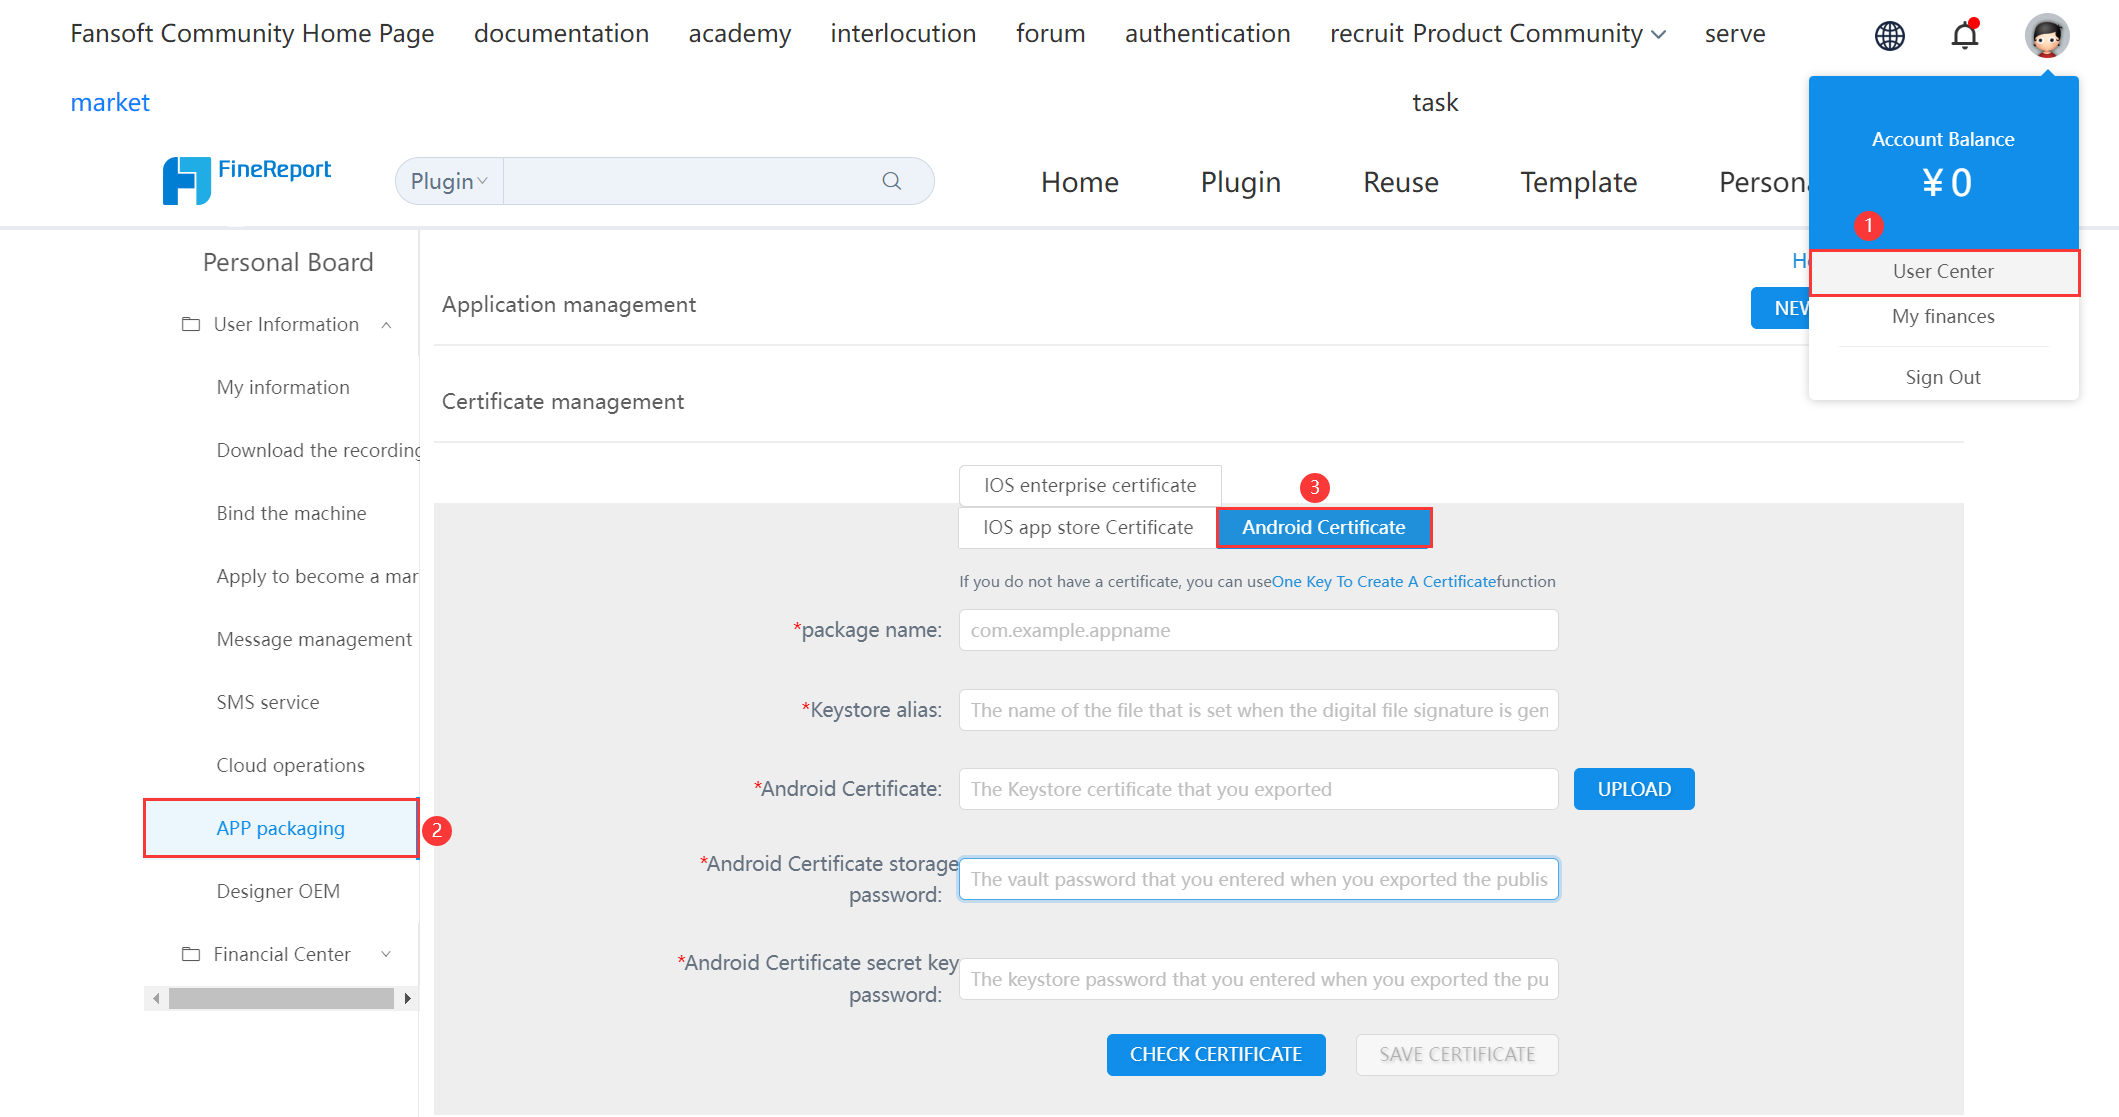
Task: Focus the Android Certificate file field
Action: click(x=1258, y=789)
